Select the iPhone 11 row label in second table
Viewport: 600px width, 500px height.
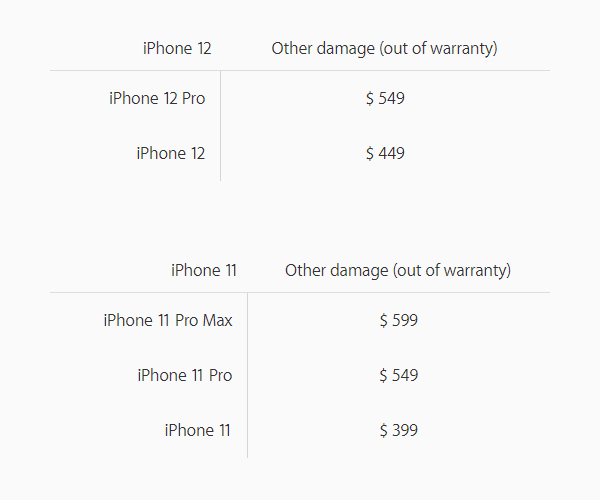click(x=197, y=430)
